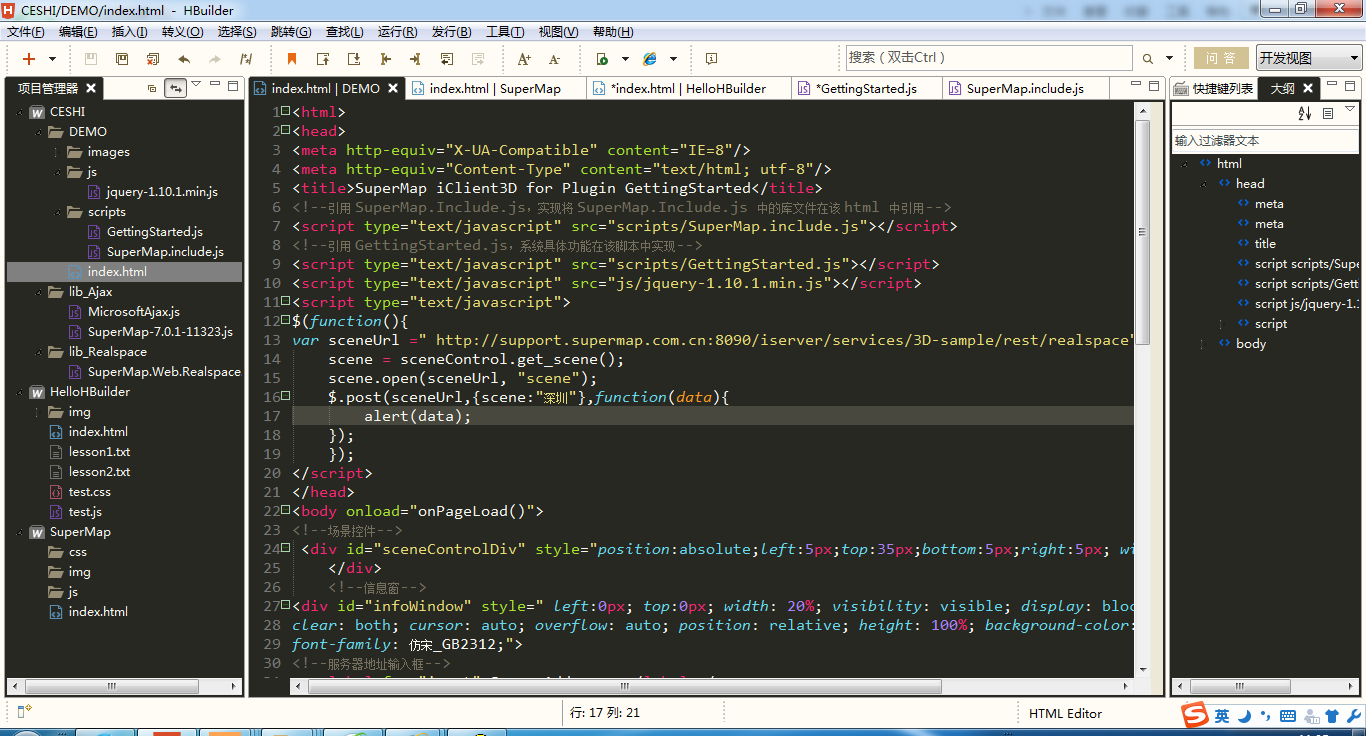This screenshot has height=736, width=1366.
Task: Click the Increase font size icon
Action: pos(524,59)
